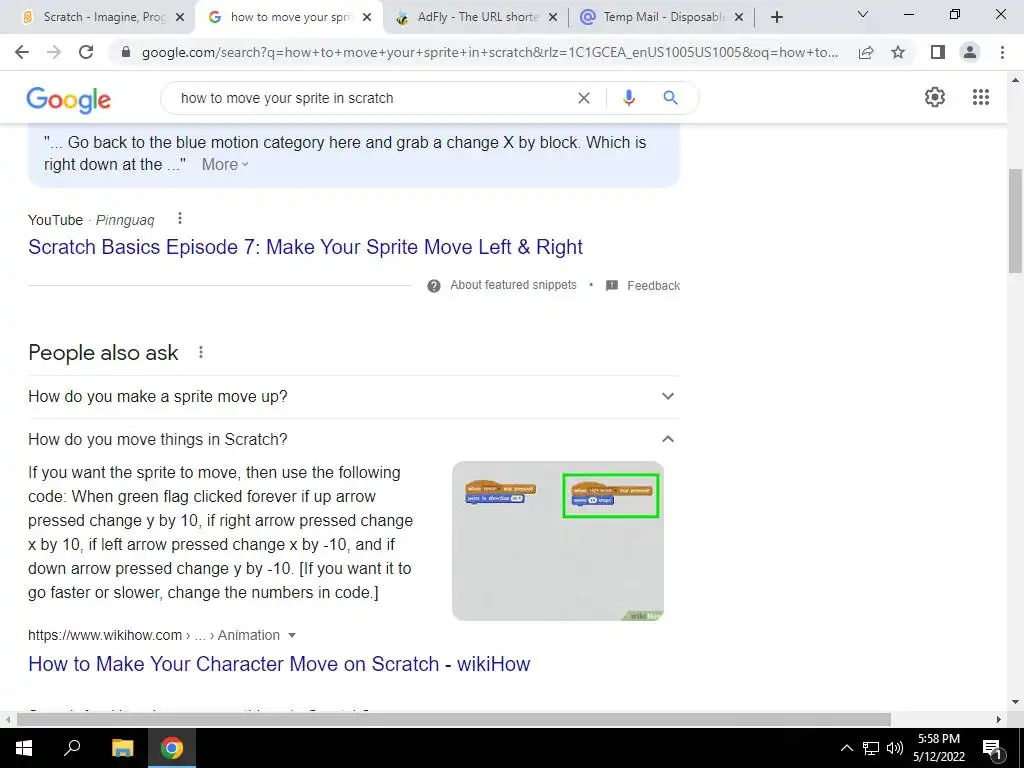Viewport: 1024px width, 768px height.
Task: Open the options dots beside YouTube Pinnguaq
Action: click(180, 219)
